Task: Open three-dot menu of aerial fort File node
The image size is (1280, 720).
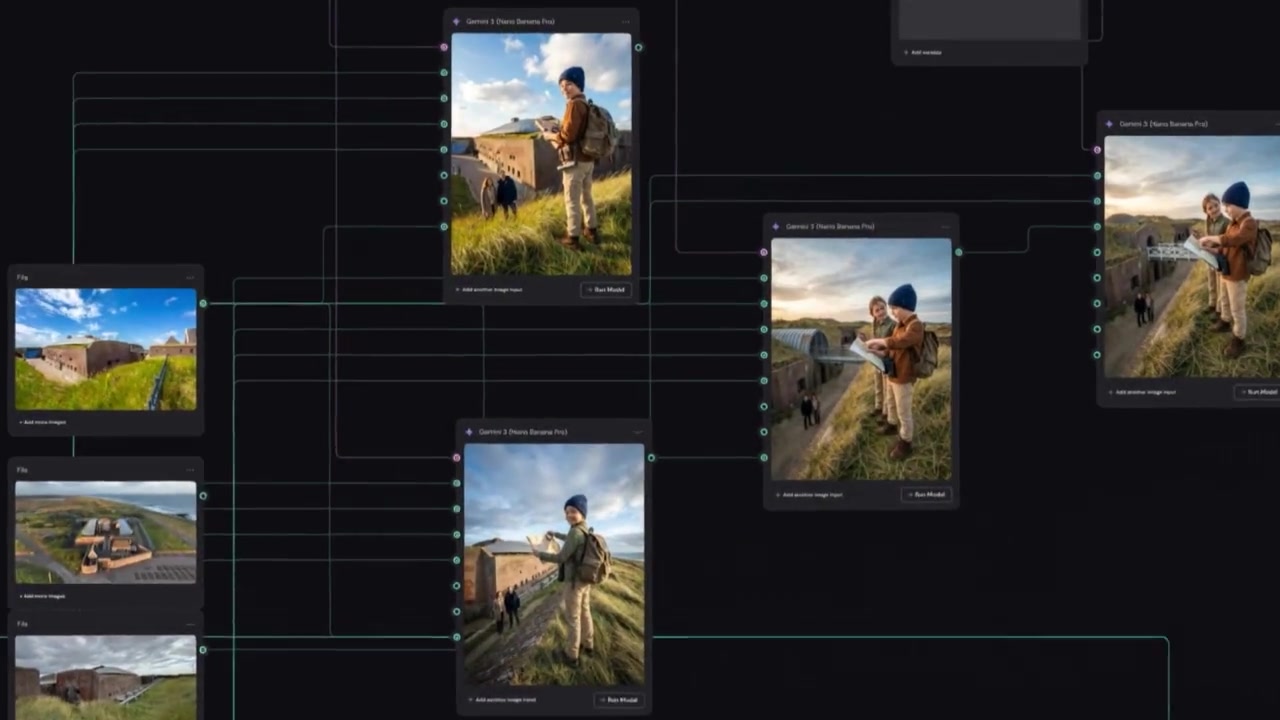Action: point(190,470)
